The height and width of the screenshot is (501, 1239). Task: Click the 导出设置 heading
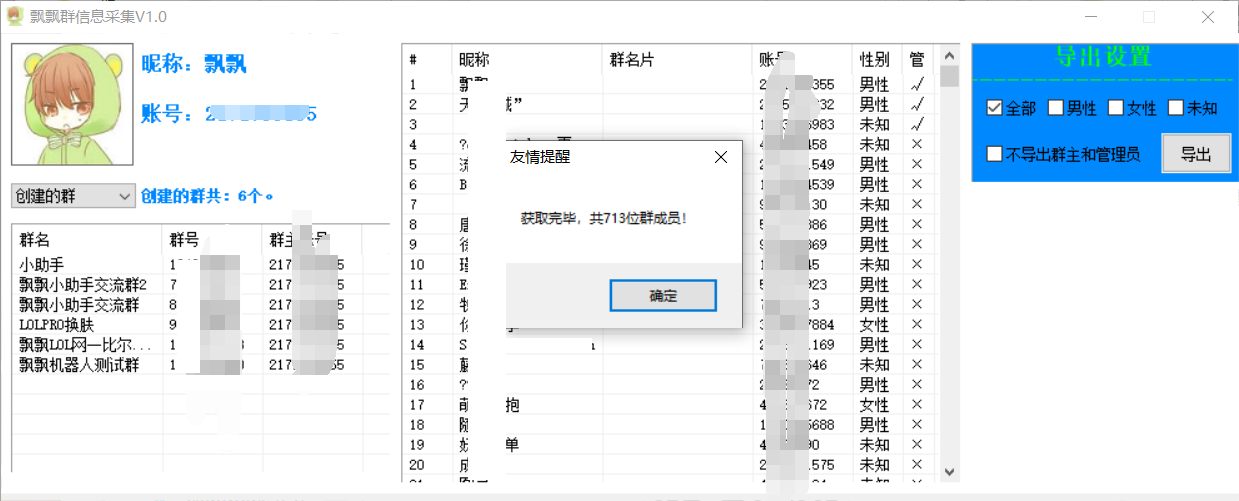(x=1103, y=57)
